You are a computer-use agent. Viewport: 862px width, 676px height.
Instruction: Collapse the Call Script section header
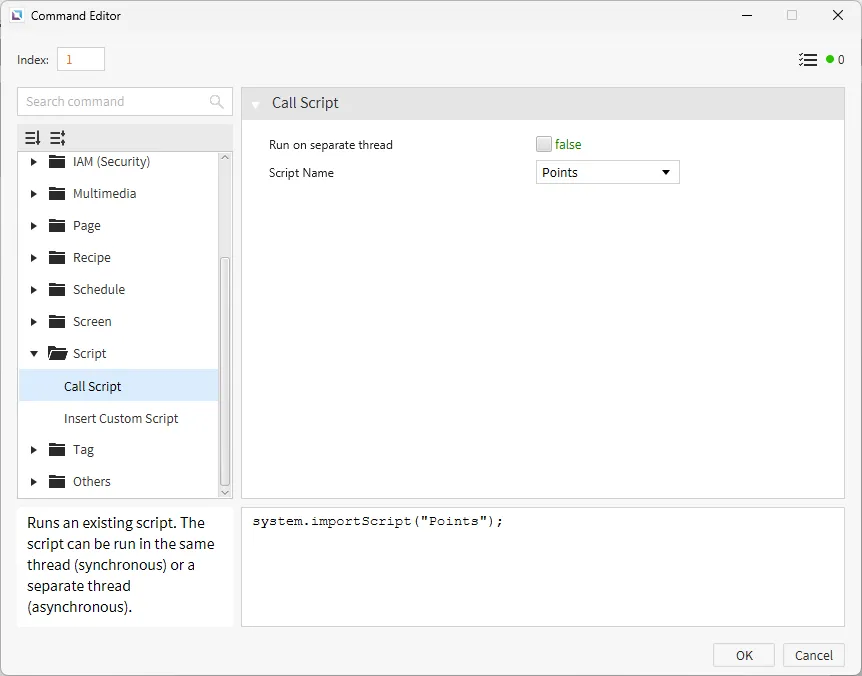coord(256,104)
